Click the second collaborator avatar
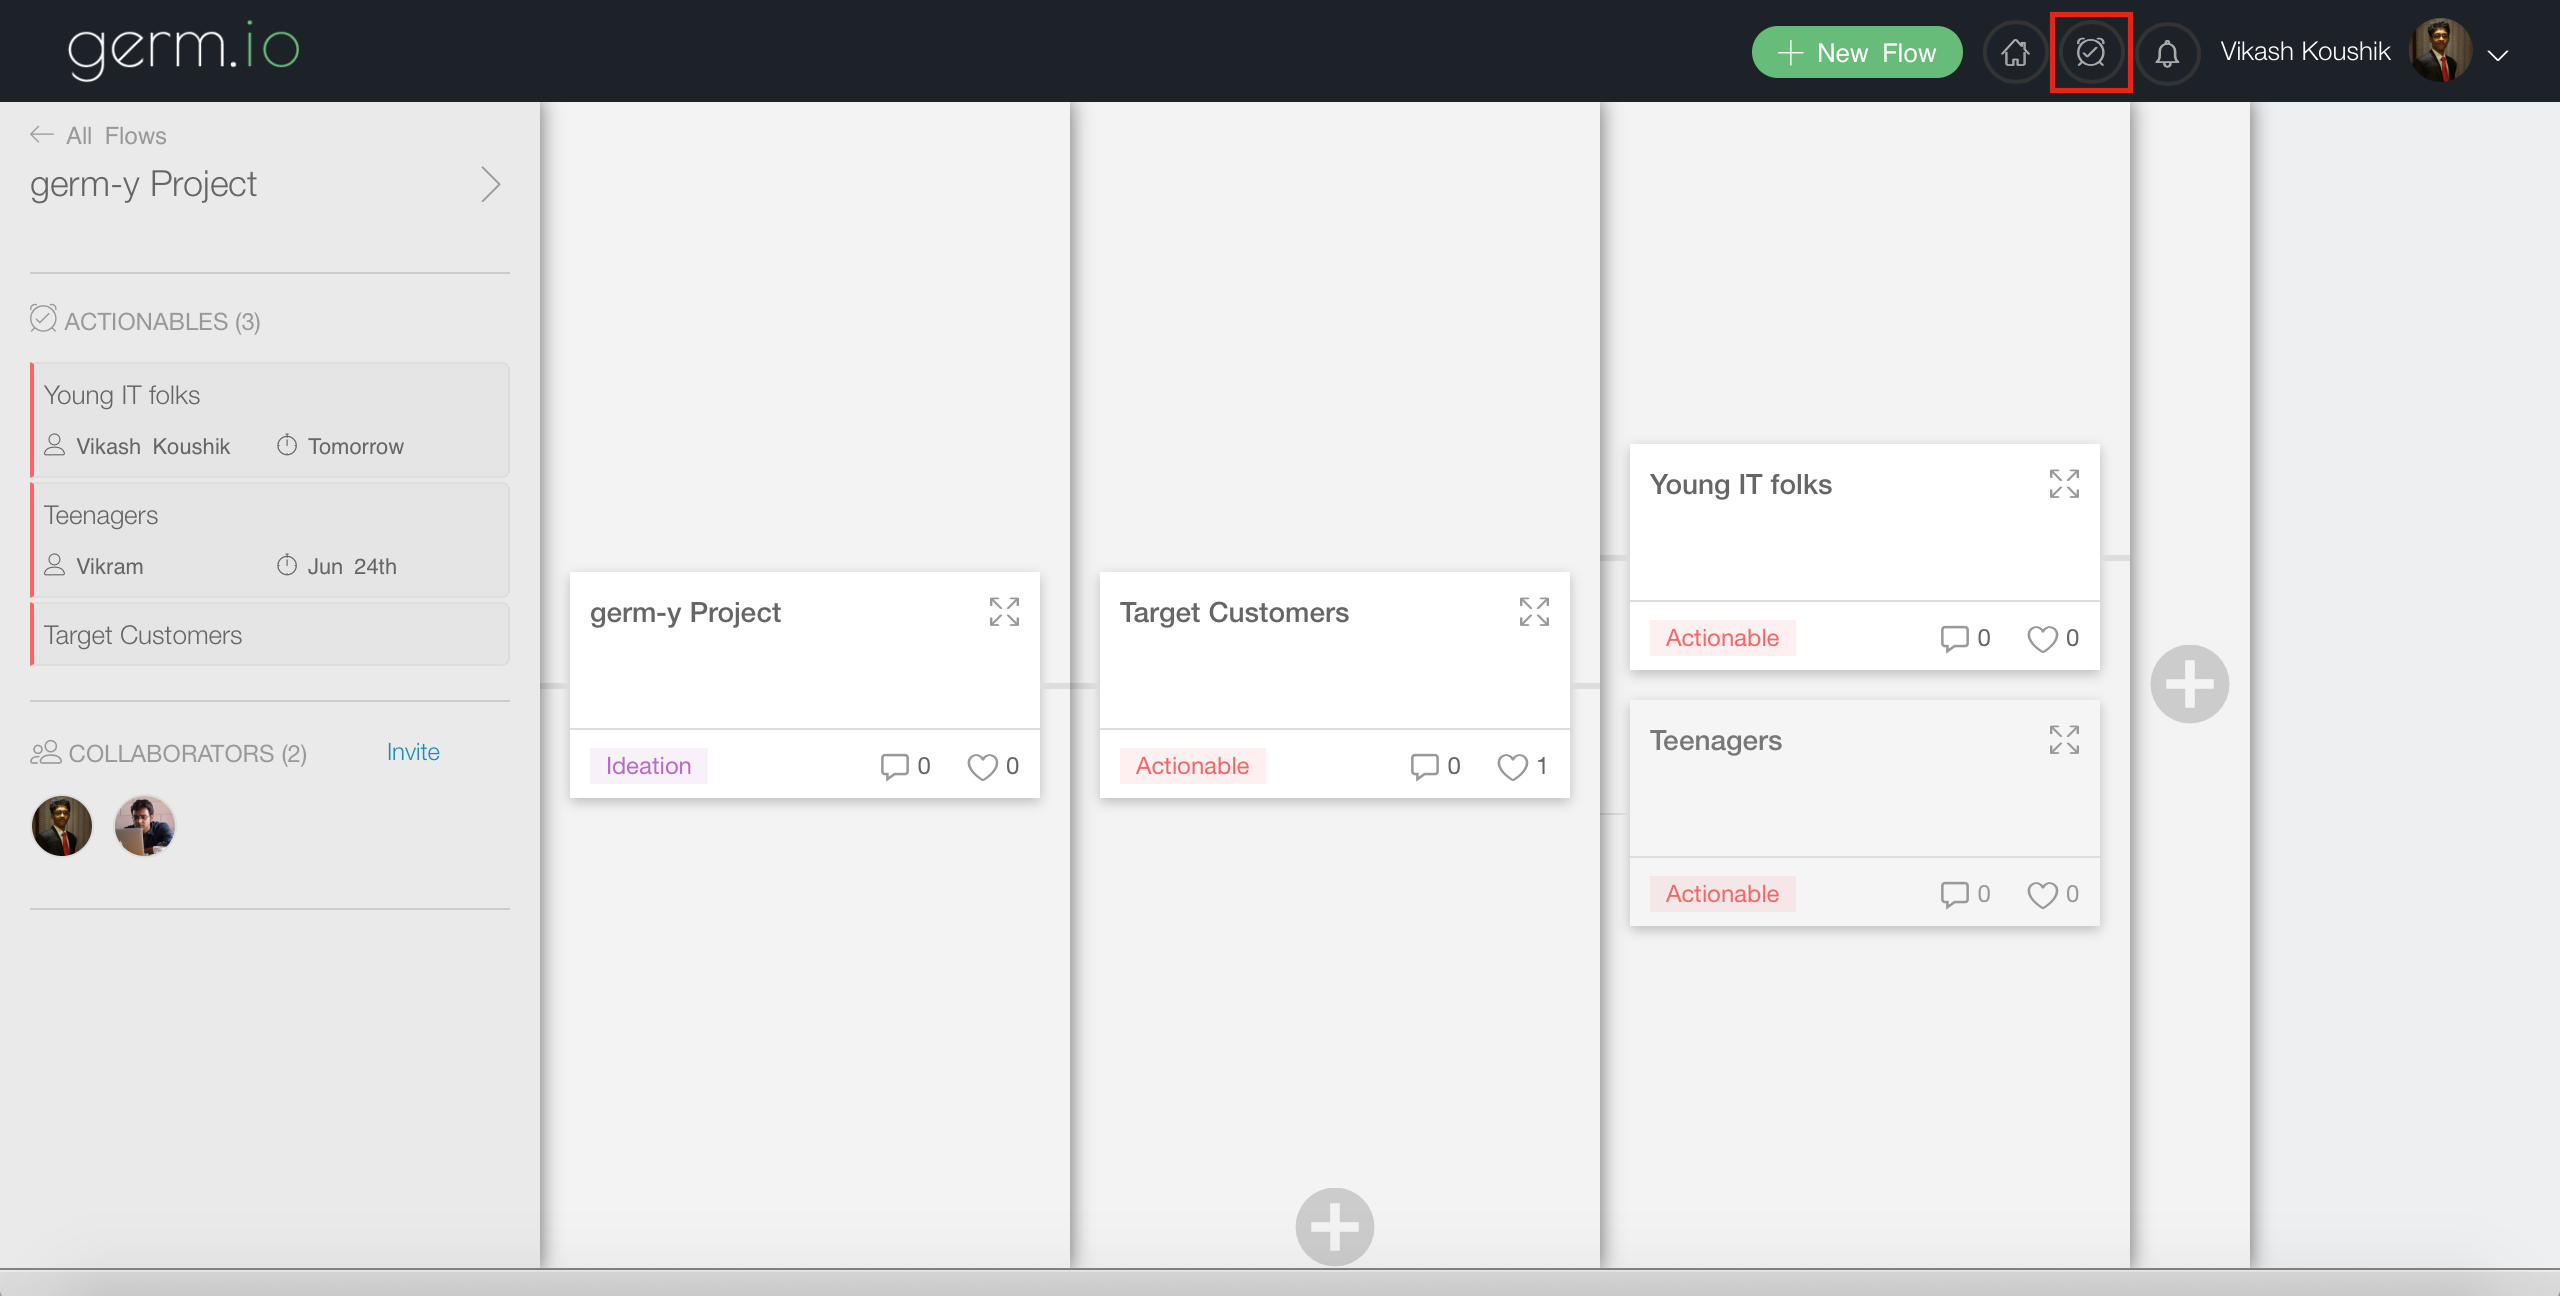Image resolution: width=2560 pixels, height=1296 pixels. pos(144,826)
